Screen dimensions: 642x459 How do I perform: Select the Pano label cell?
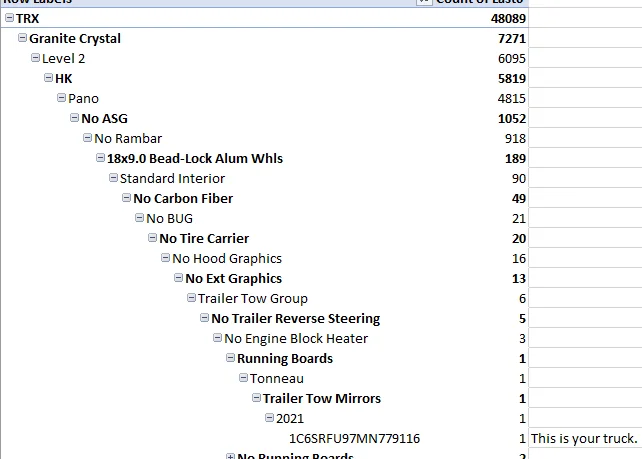[84, 99]
